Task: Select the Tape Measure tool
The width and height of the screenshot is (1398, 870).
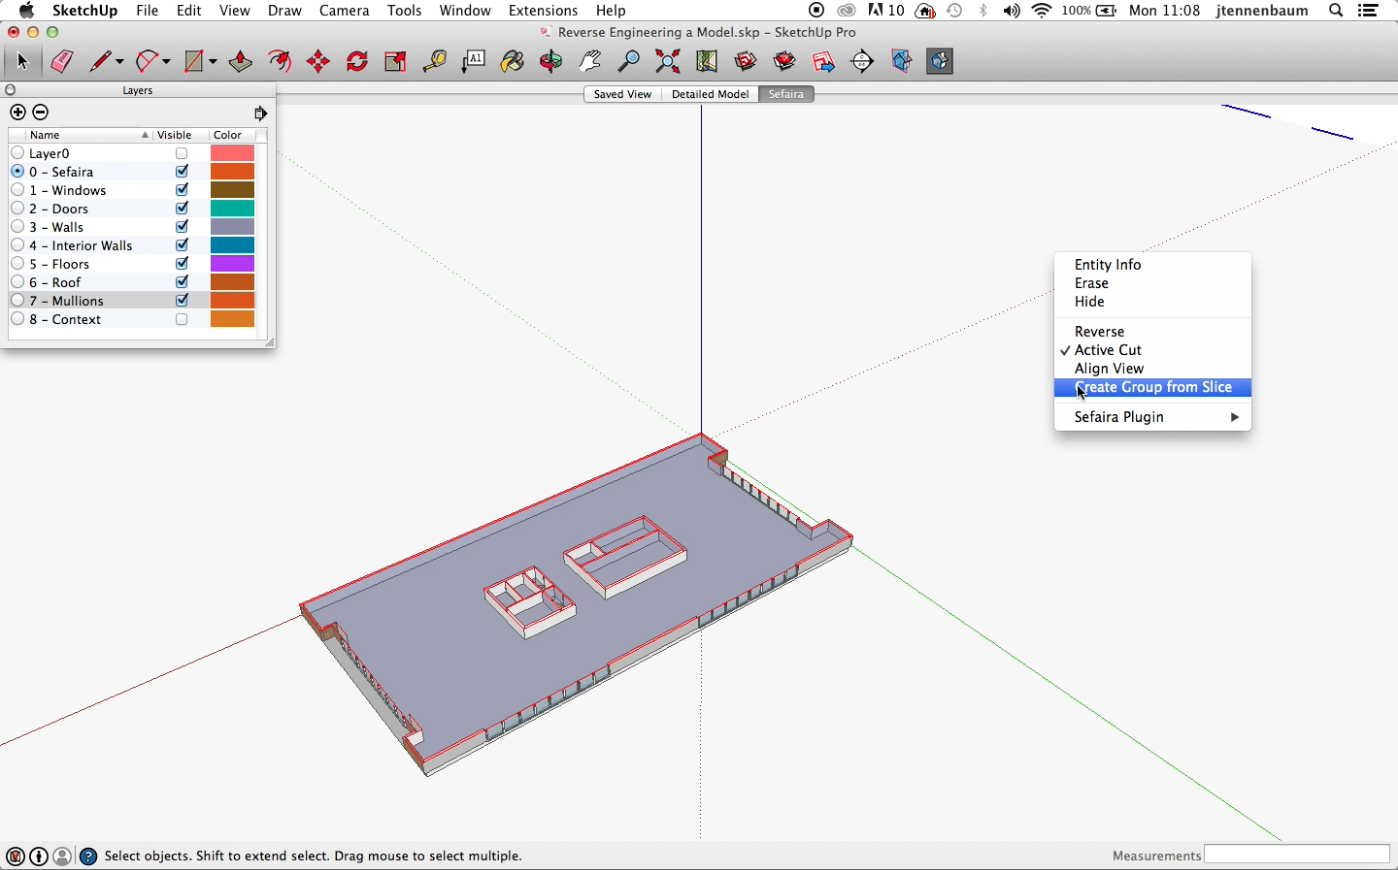Action: (434, 62)
